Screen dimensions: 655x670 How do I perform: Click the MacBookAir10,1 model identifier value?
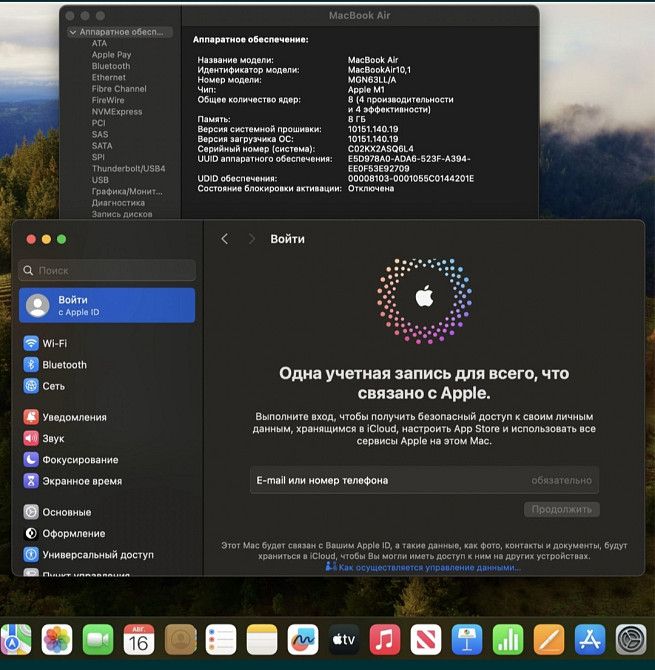click(379, 70)
